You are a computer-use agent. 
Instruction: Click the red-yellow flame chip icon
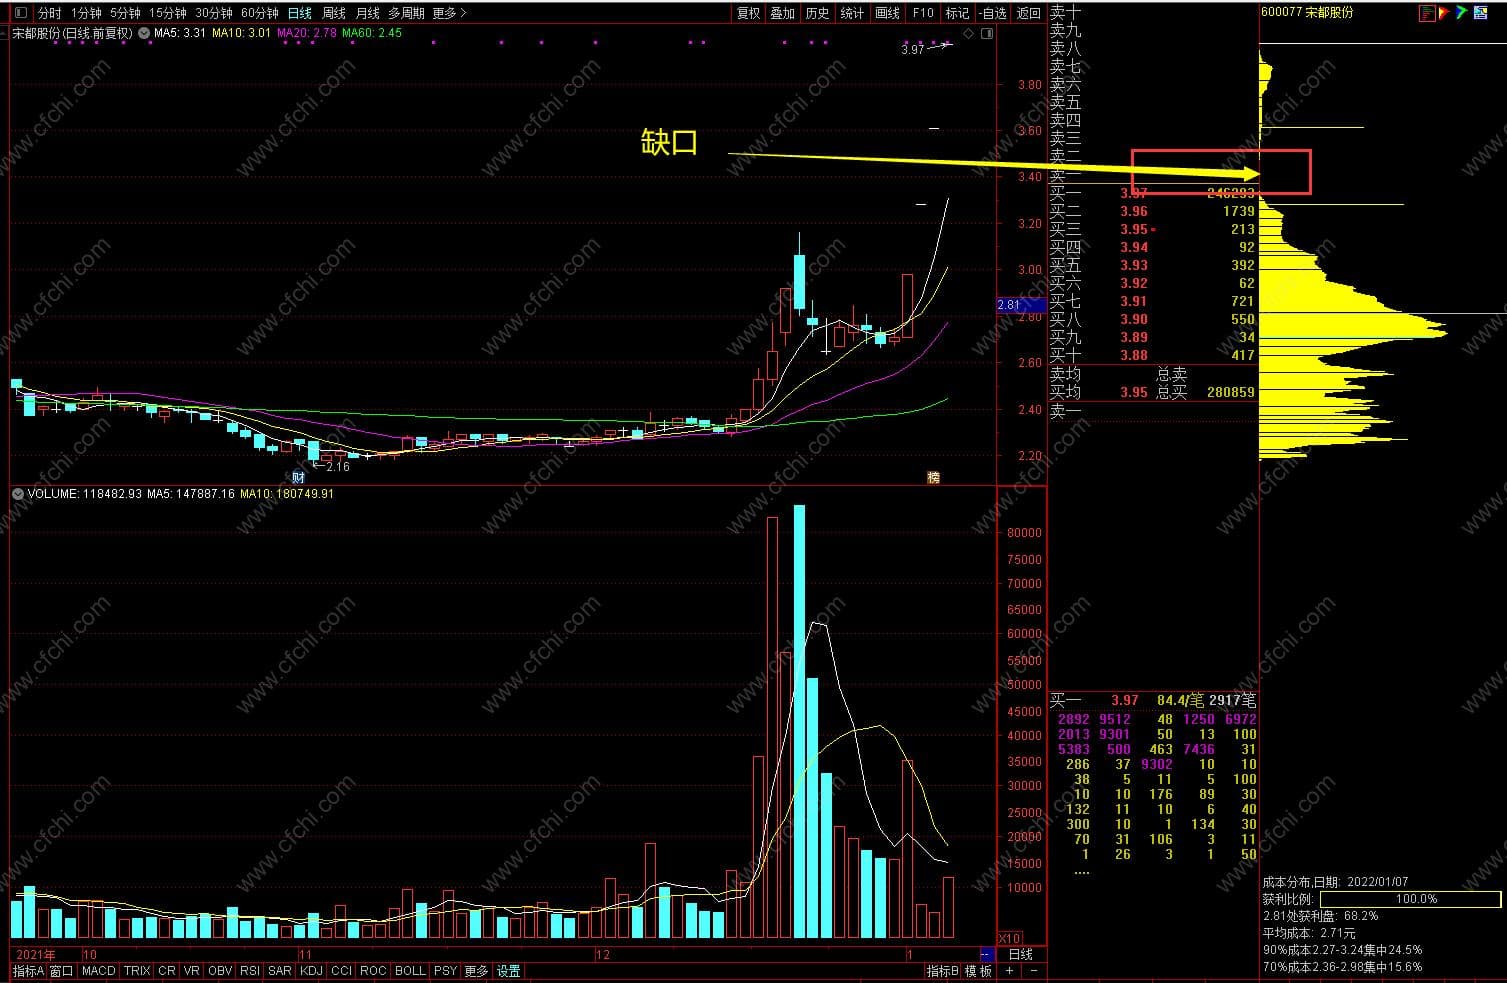[1444, 13]
